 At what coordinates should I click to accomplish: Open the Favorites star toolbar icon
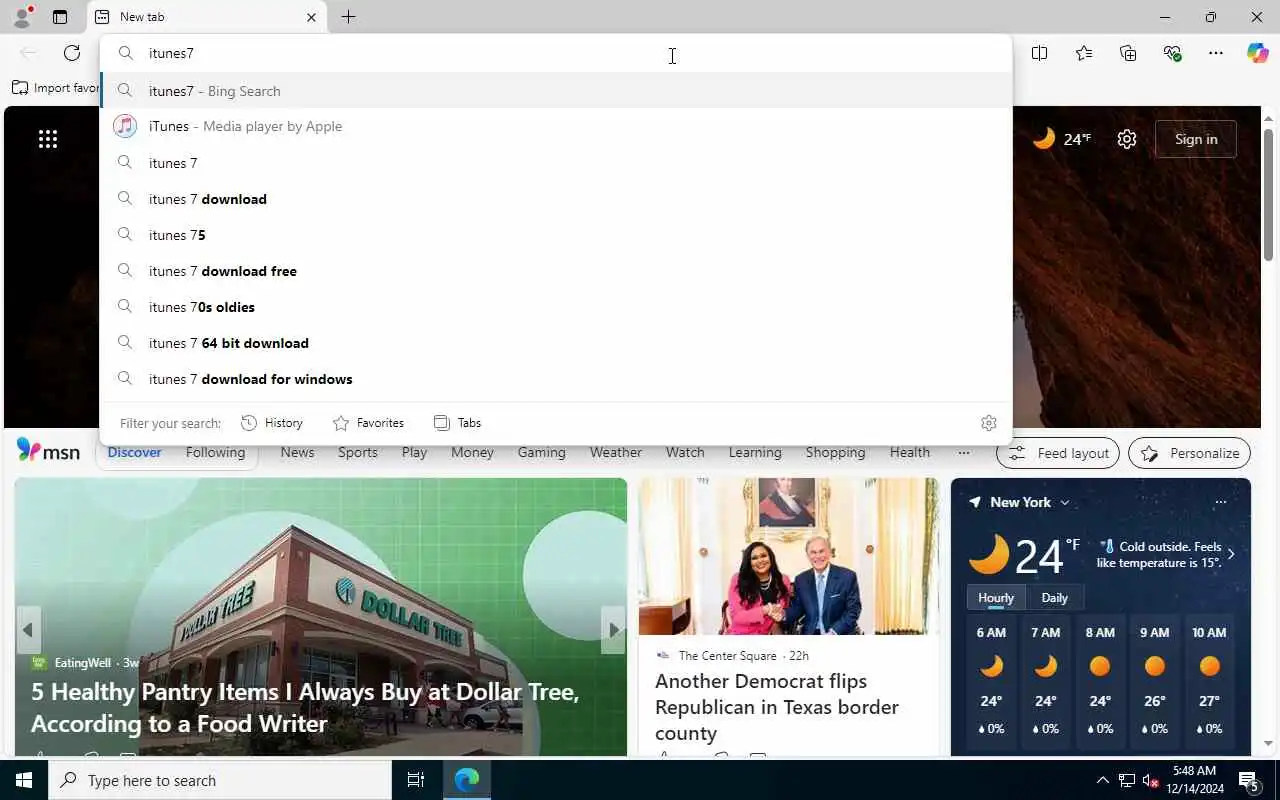[1084, 53]
